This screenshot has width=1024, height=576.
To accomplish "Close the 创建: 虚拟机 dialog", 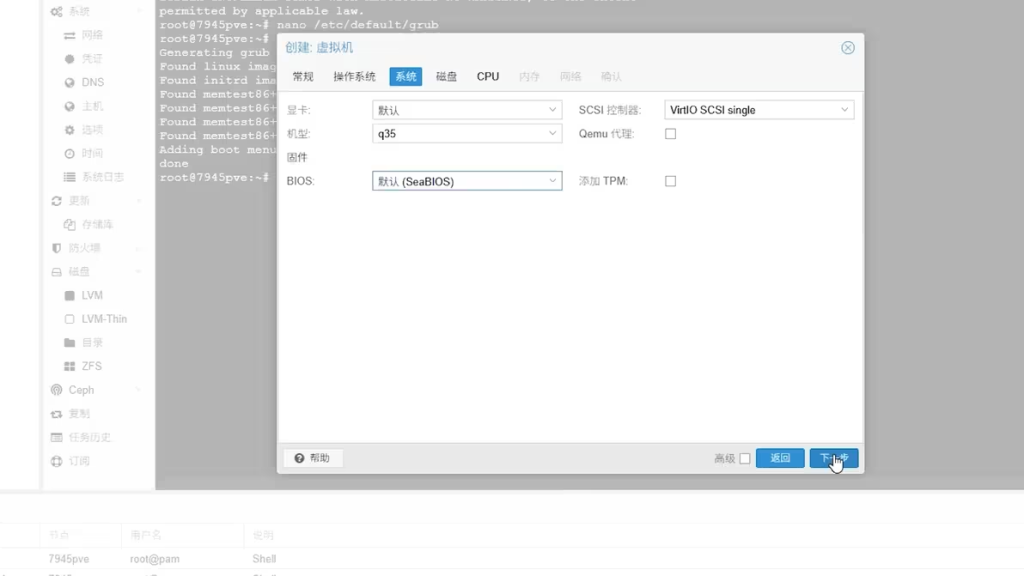I will coord(848,48).
